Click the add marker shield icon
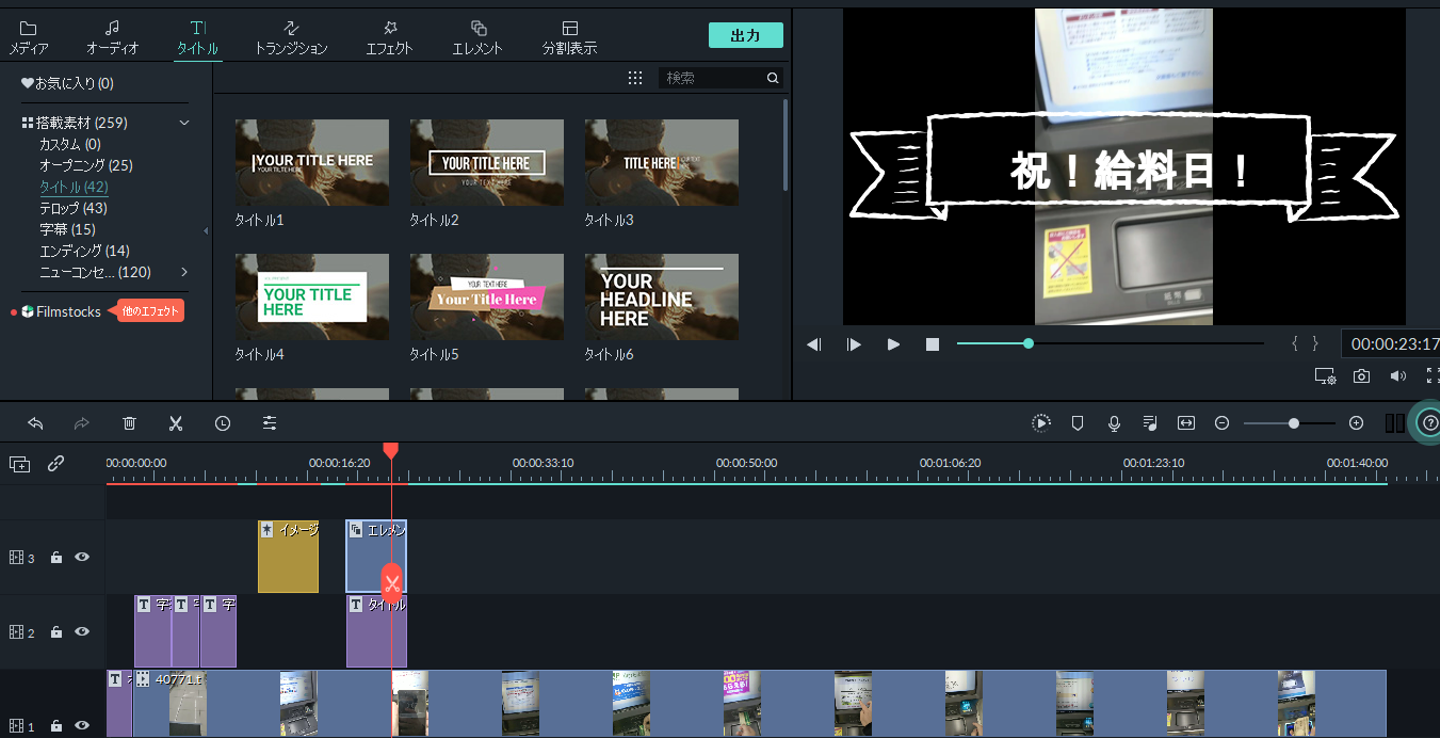Screen dimensions: 1440x738 click(x=1077, y=423)
